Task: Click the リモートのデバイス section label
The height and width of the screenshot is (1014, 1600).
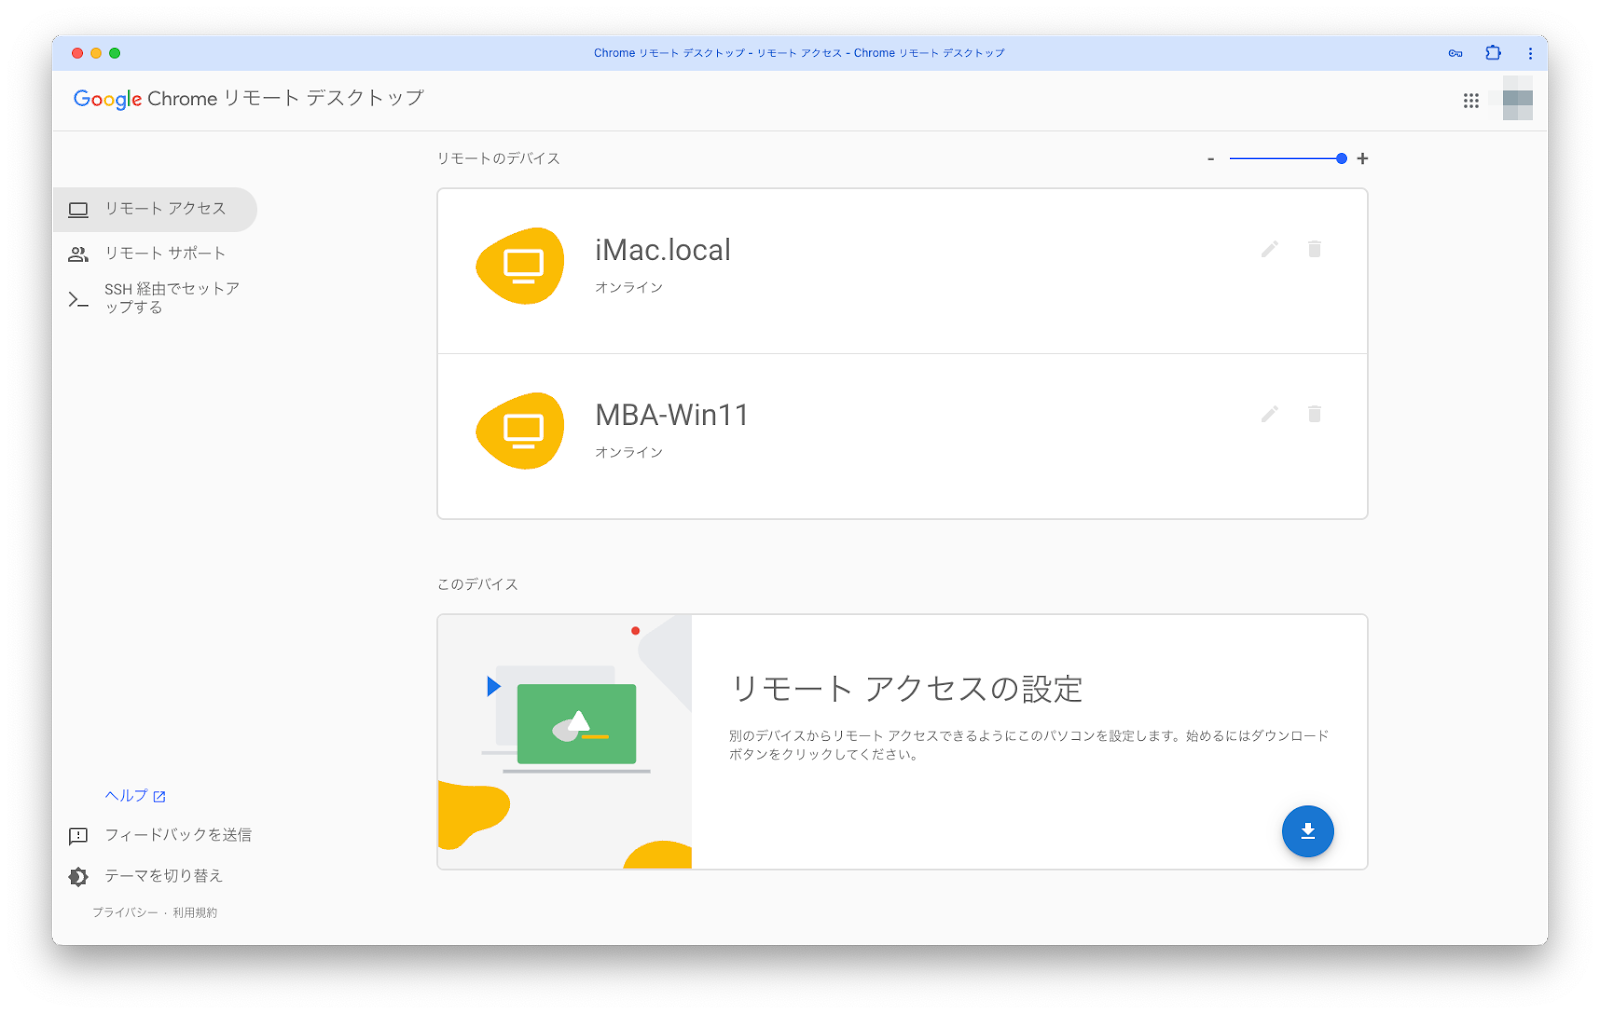Action: (x=498, y=159)
